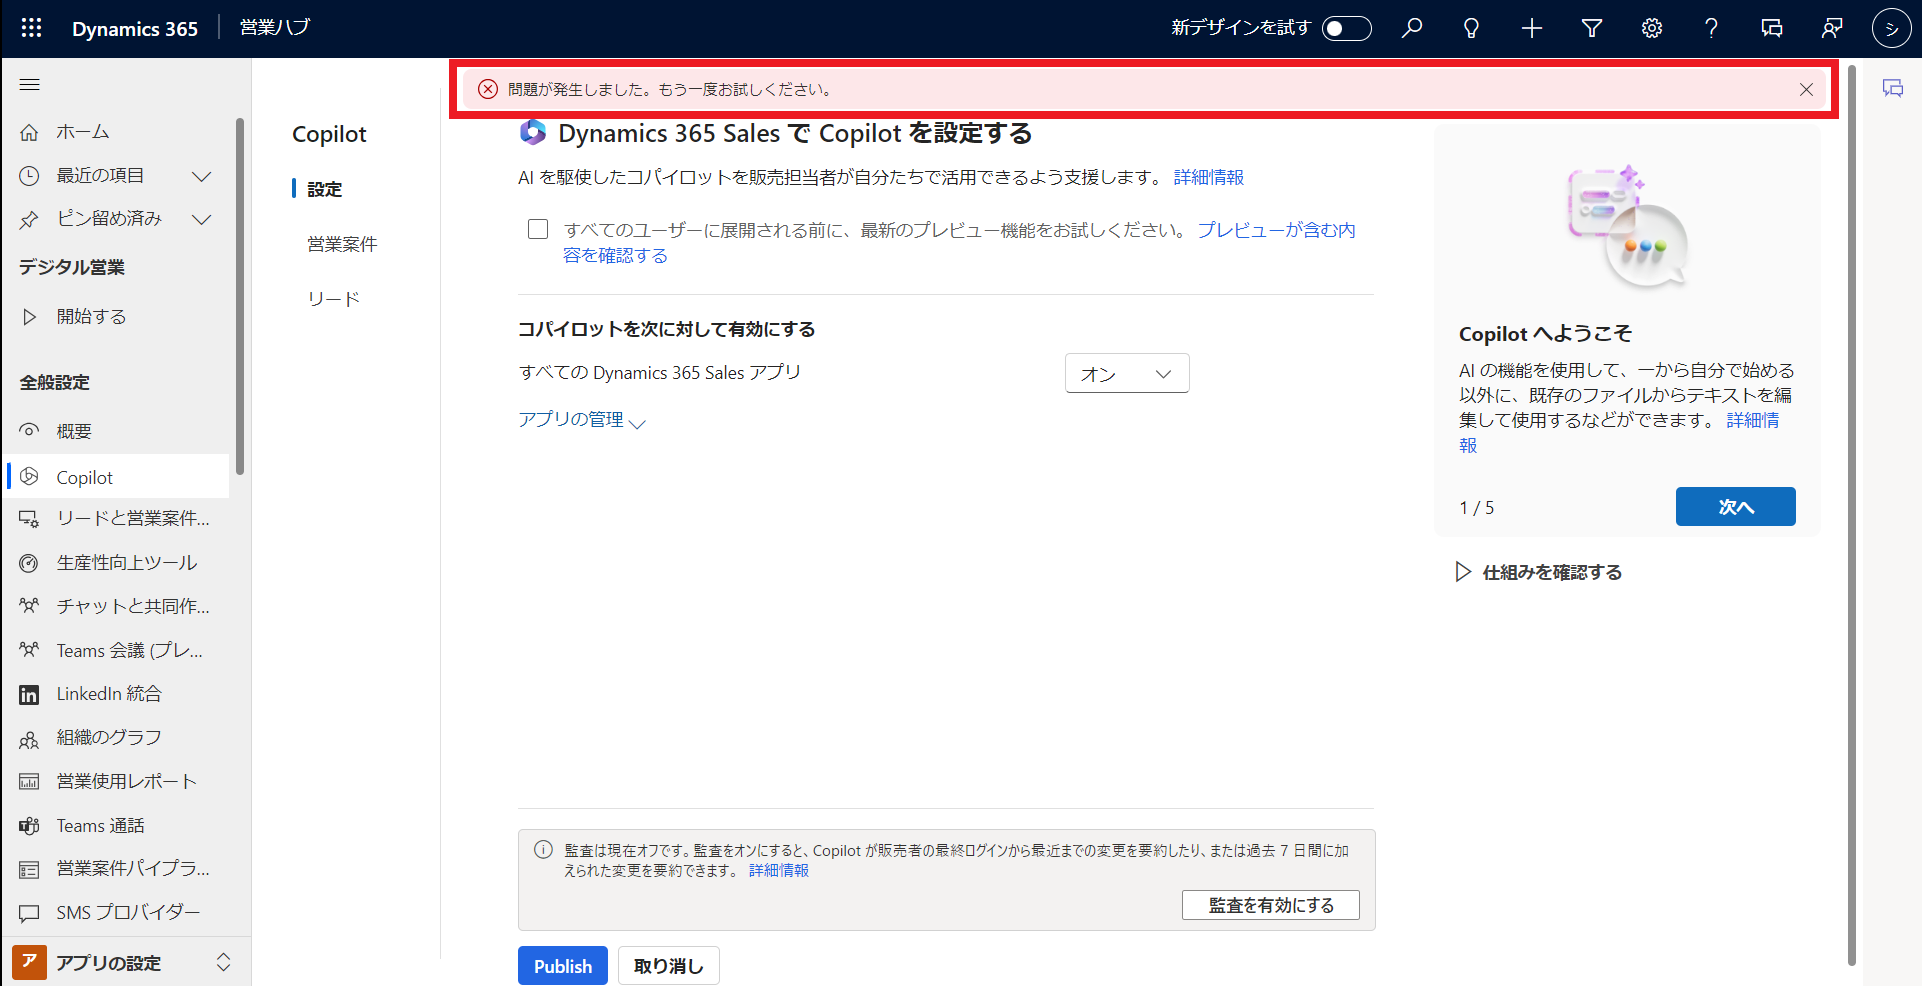Click the Publish button
1922x986 pixels.
point(563,966)
